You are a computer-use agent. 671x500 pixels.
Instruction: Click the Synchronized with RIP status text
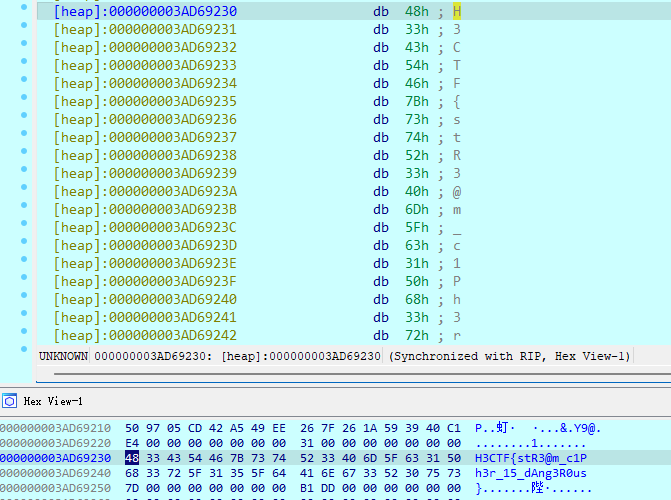coord(510,356)
